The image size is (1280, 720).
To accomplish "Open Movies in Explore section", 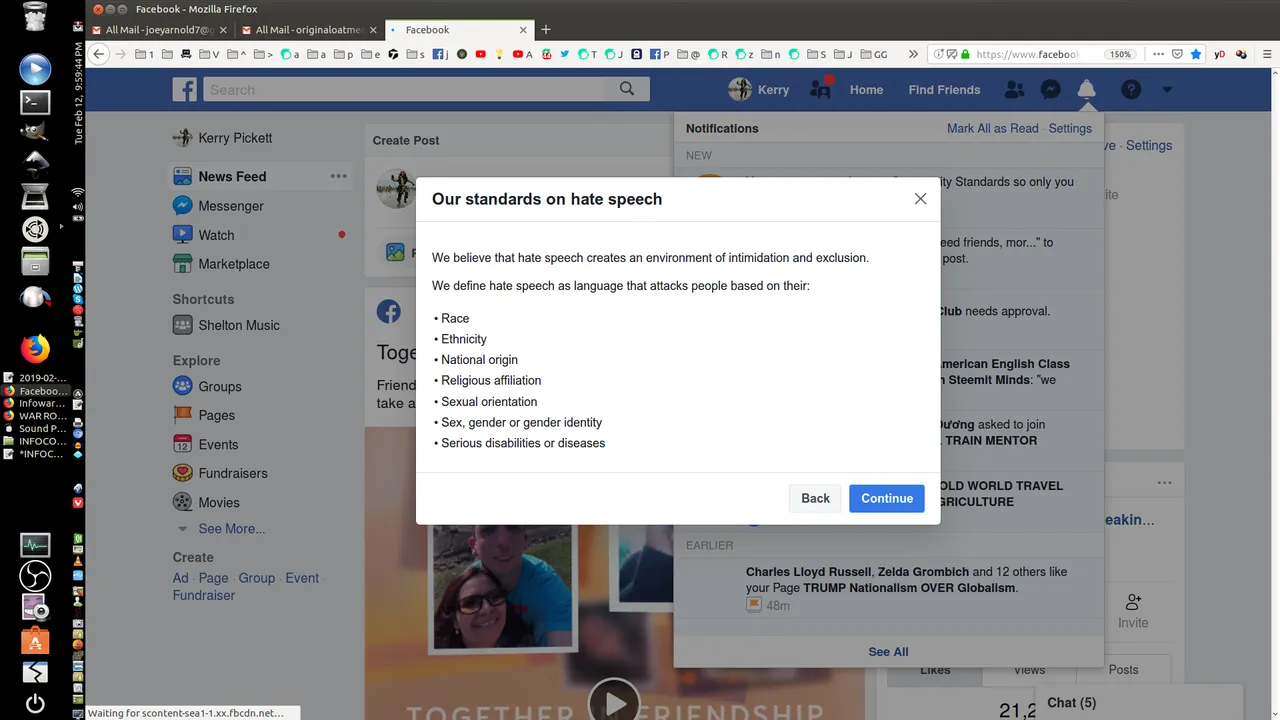I will pyautogui.click(x=219, y=502).
